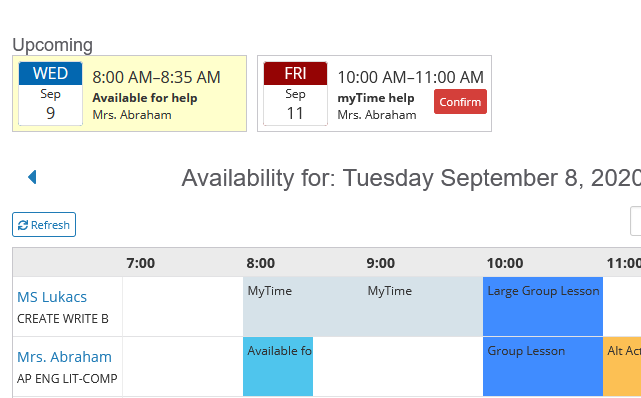Viewport: 641px width, 398px height.
Task: Click the partially visible box right of Refresh row
Action: [636, 221]
